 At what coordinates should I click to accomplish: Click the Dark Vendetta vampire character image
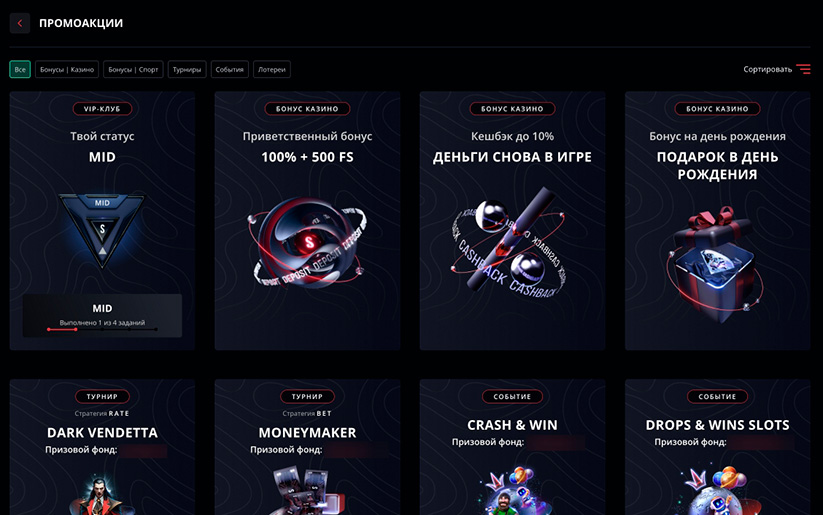point(99,496)
